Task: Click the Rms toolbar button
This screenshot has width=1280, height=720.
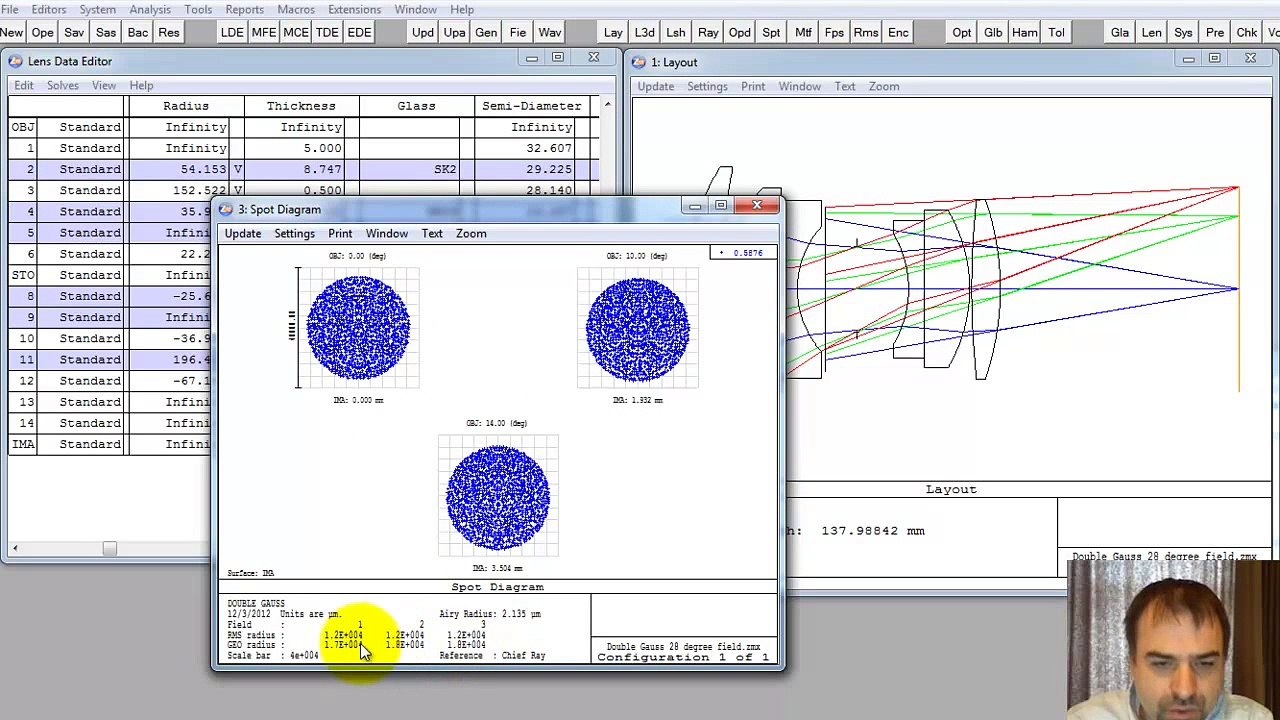Action: (x=867, y=32)
